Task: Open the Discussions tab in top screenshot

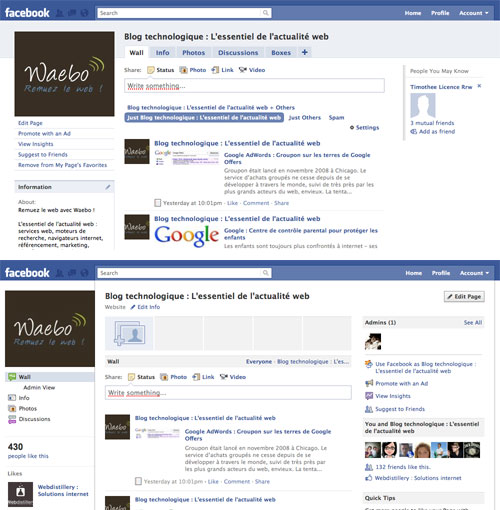Action: (x=238, y=52)
